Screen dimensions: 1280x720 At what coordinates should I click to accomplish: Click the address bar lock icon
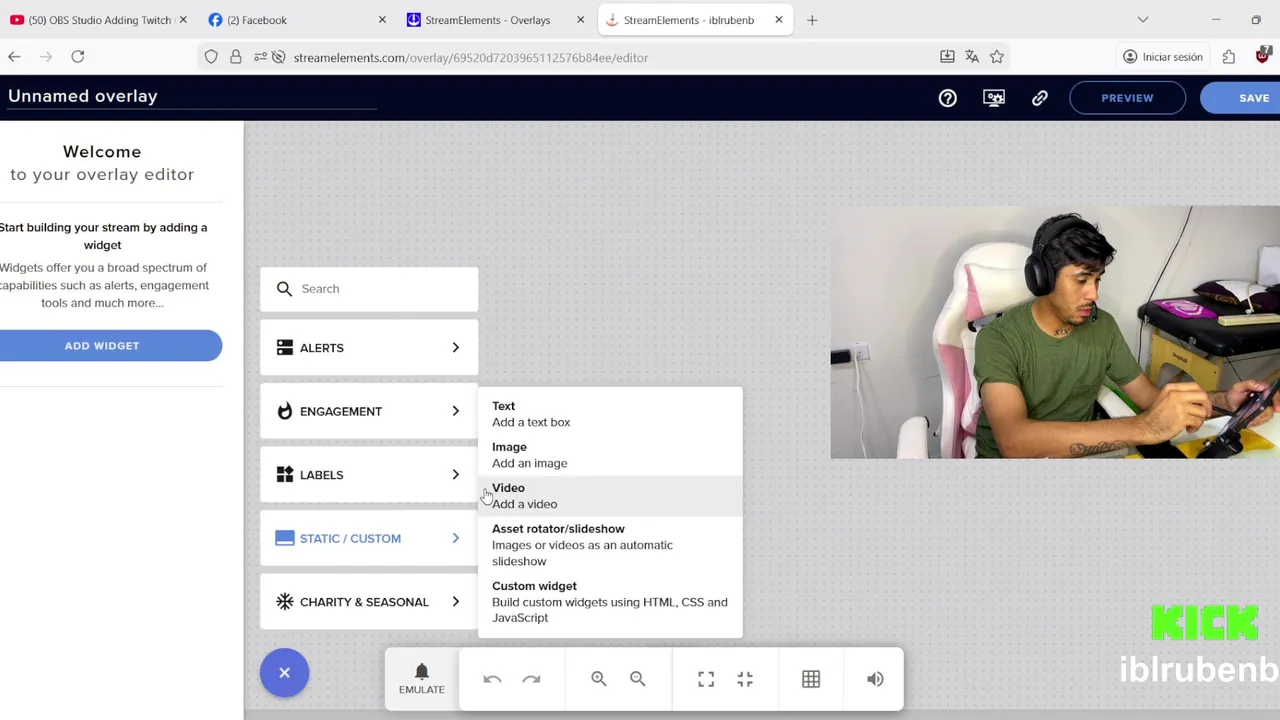tap(236, 57)
